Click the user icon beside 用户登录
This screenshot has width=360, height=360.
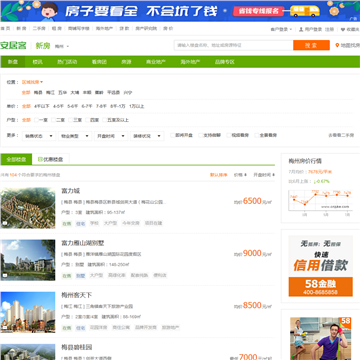tap(301, 29)
